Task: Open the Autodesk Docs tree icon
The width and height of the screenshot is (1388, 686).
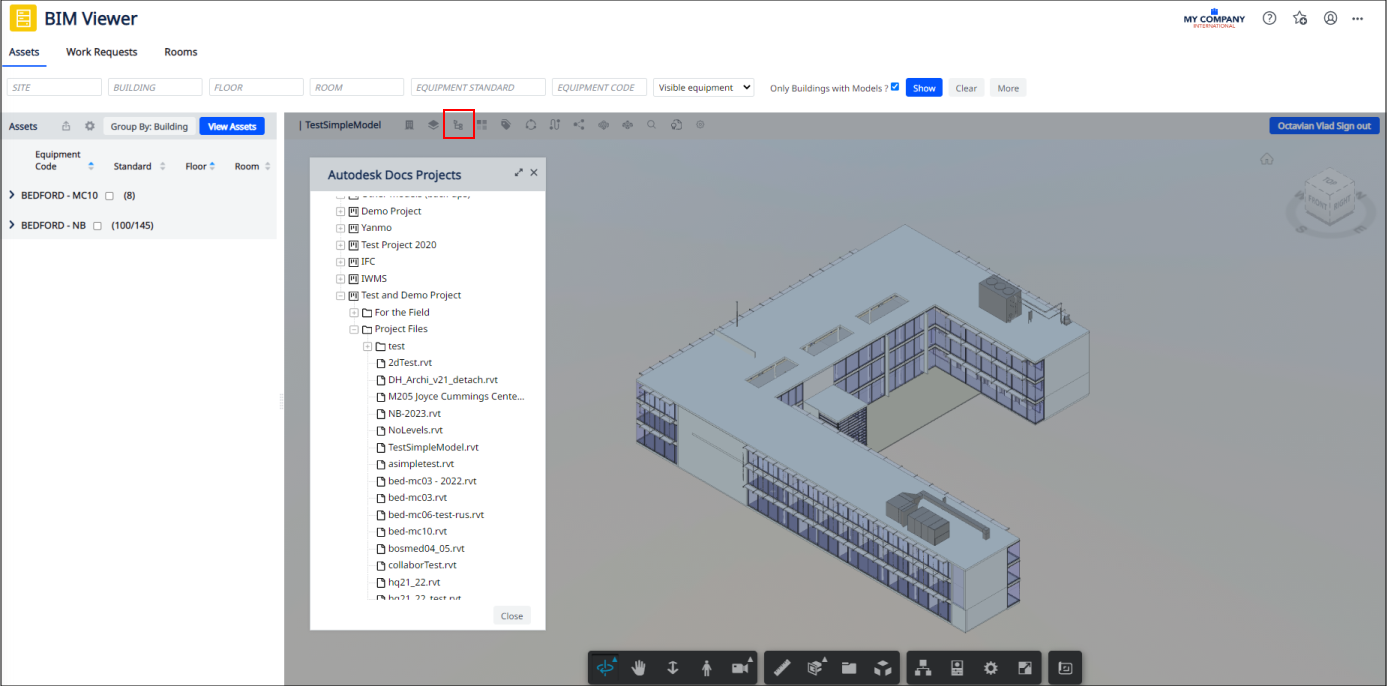Action: pyautogui.click(x=458, y=125)
